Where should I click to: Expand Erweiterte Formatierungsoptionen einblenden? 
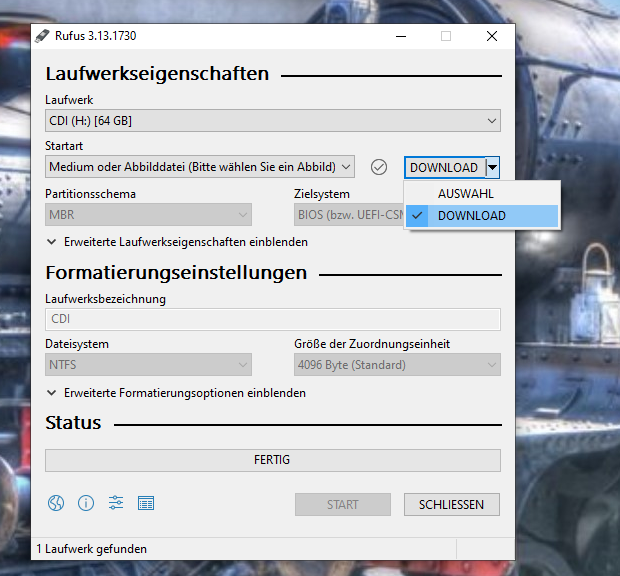[176, 393]
